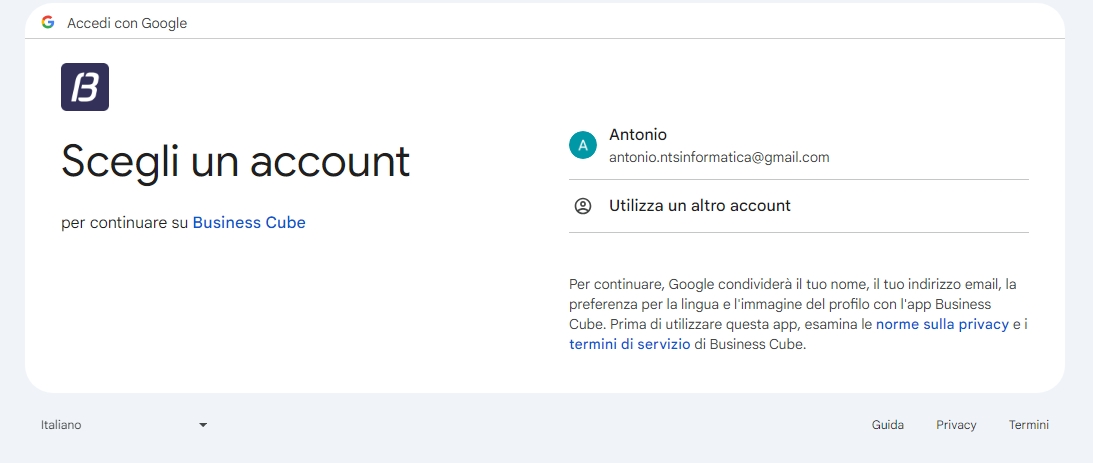The width and height of the screenshot is (1093, 463).
Task: Choose the account named Antonio
Action: tap(638, 135)
